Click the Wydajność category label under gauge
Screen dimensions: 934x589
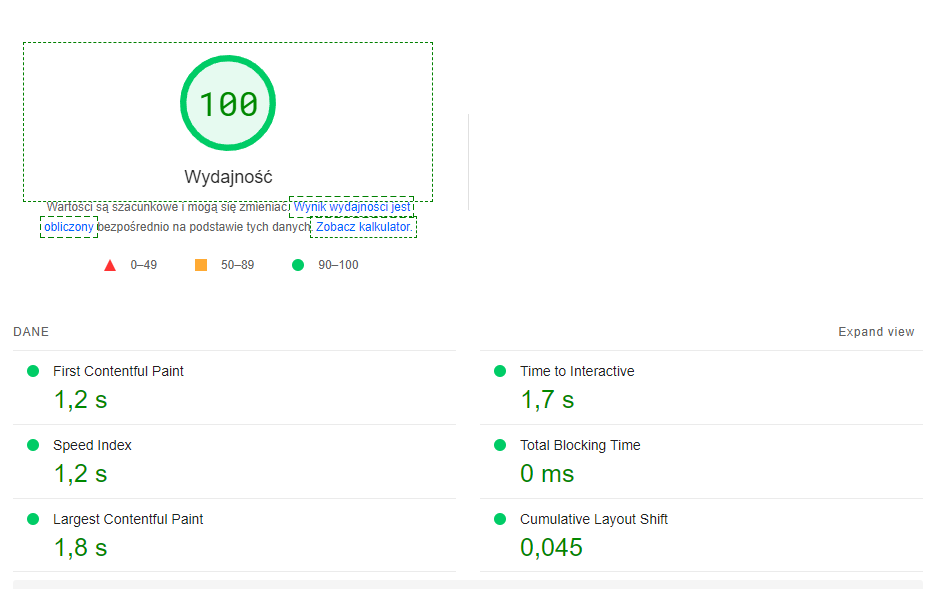pyautogui.click(x=228, y=177)
